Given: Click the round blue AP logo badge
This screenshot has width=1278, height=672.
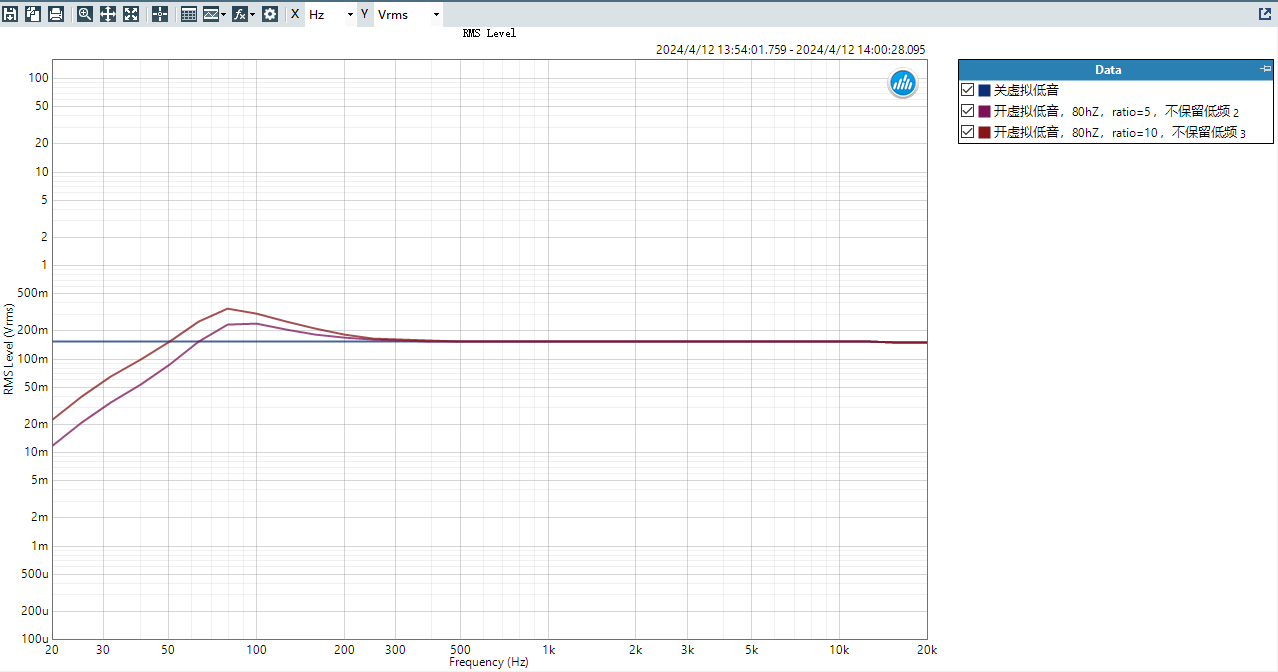Looking at the screenshot, I should click(903, 84).
